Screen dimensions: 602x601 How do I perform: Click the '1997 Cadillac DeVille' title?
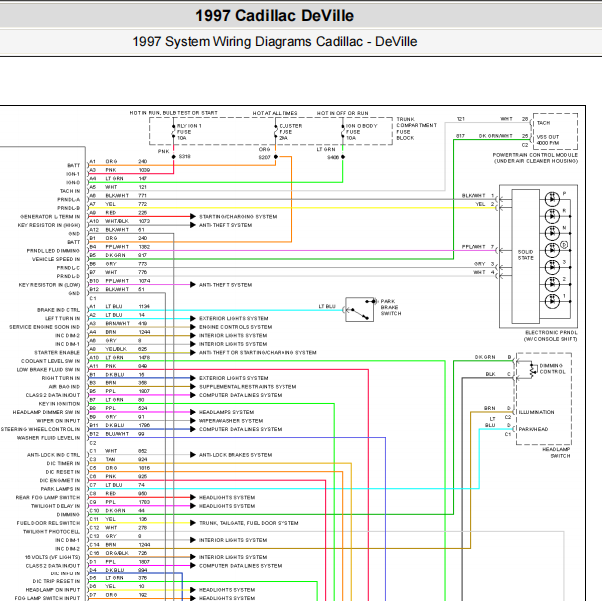[x=275, y=16]
